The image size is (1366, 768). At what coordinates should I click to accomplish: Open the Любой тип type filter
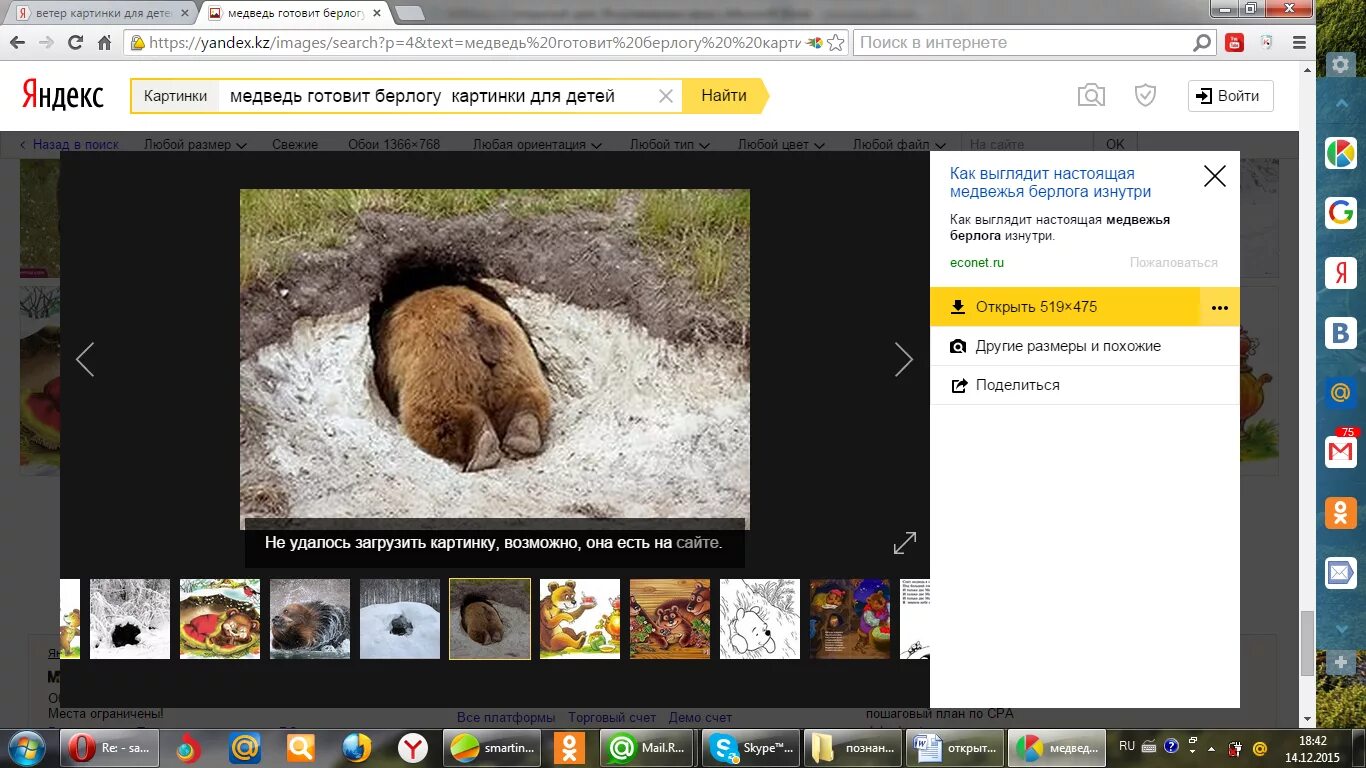pyautogui.click(x=670, y=144)
